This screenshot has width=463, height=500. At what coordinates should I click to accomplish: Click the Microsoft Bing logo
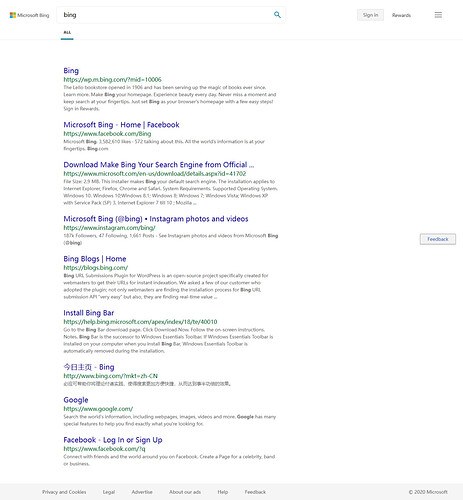(x=29, y=15)
